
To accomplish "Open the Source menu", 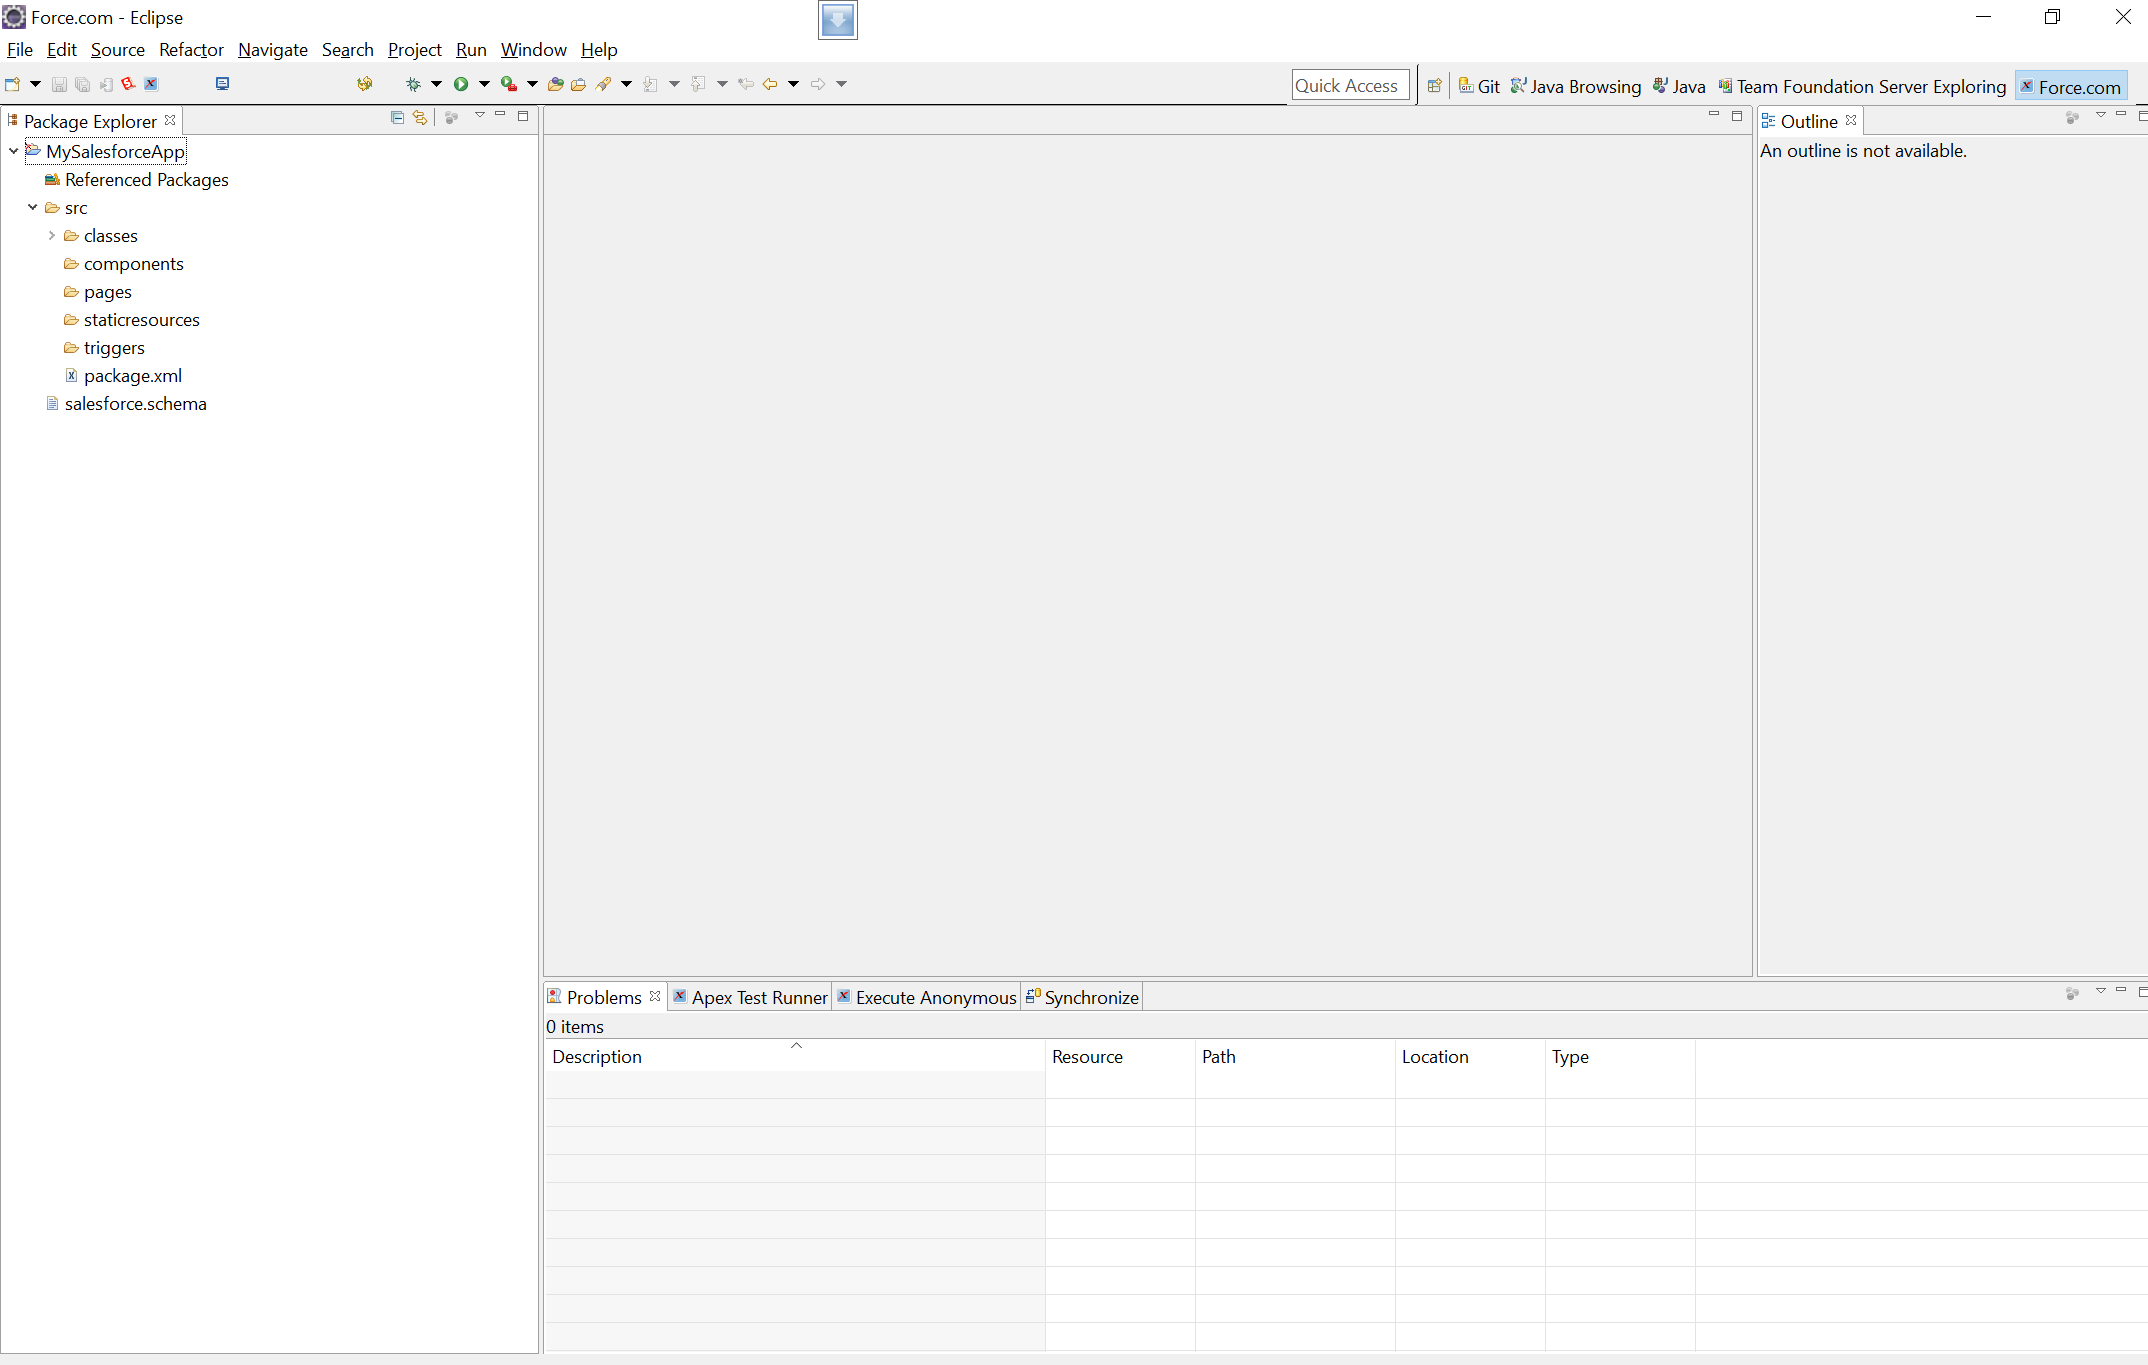I will click(x=117, y=50).
